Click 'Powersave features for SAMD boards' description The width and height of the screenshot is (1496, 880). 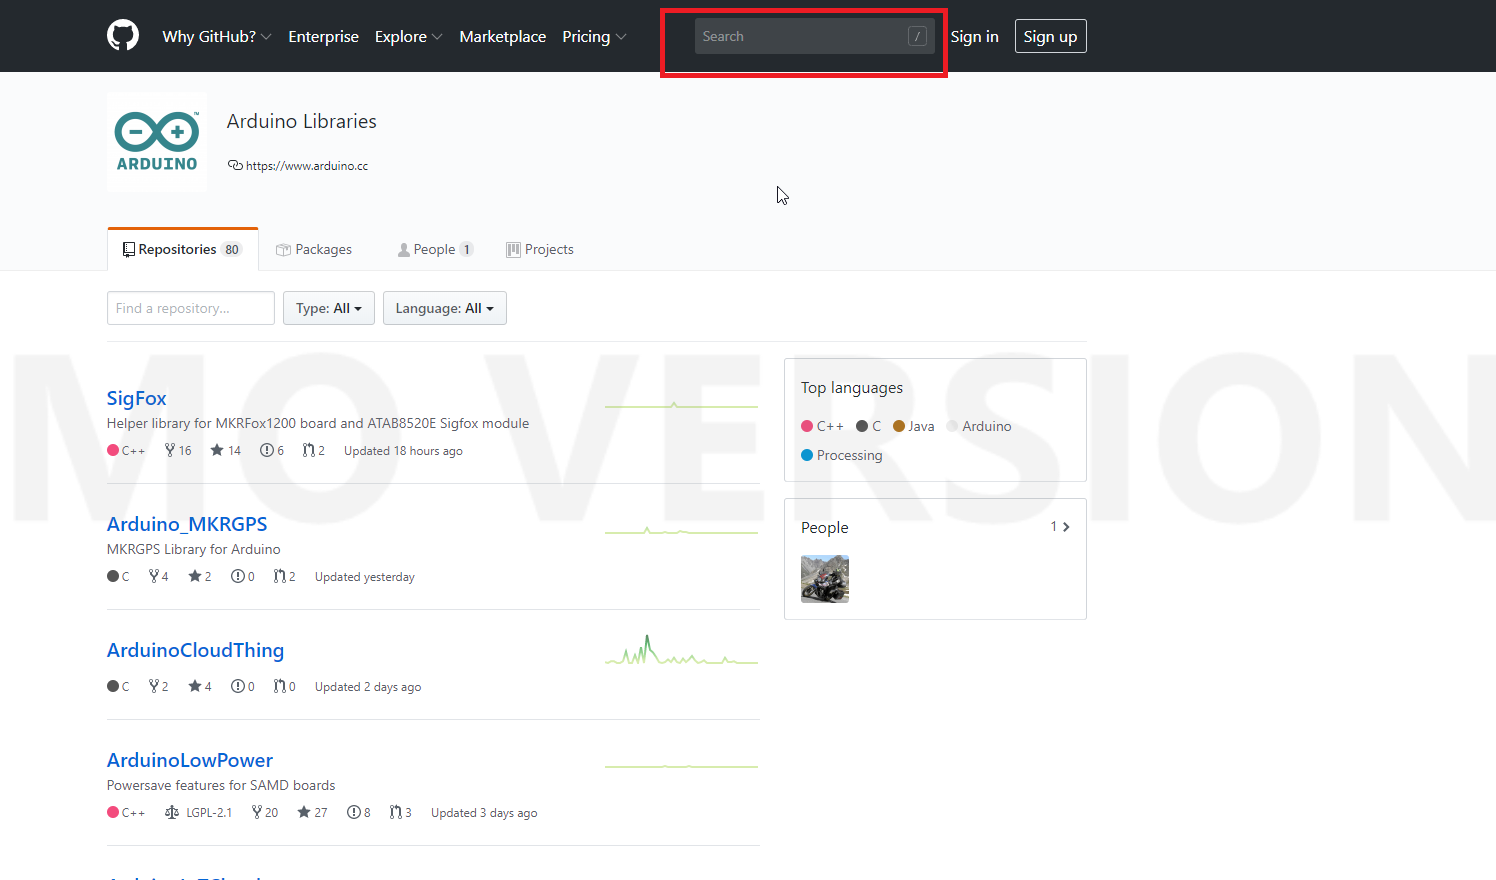(x=221, y=785)
